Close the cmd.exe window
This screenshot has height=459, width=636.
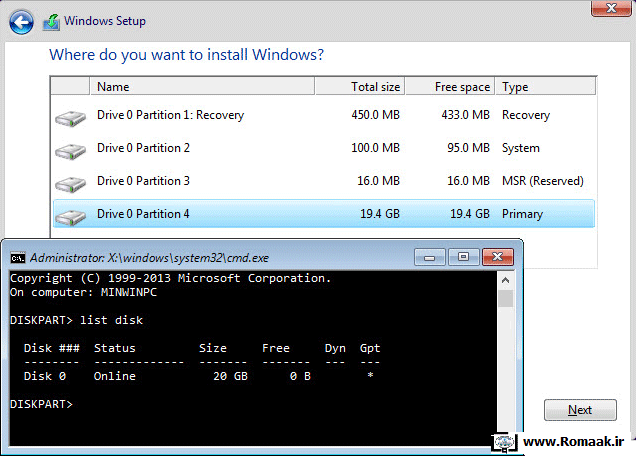tap(498, 257)
